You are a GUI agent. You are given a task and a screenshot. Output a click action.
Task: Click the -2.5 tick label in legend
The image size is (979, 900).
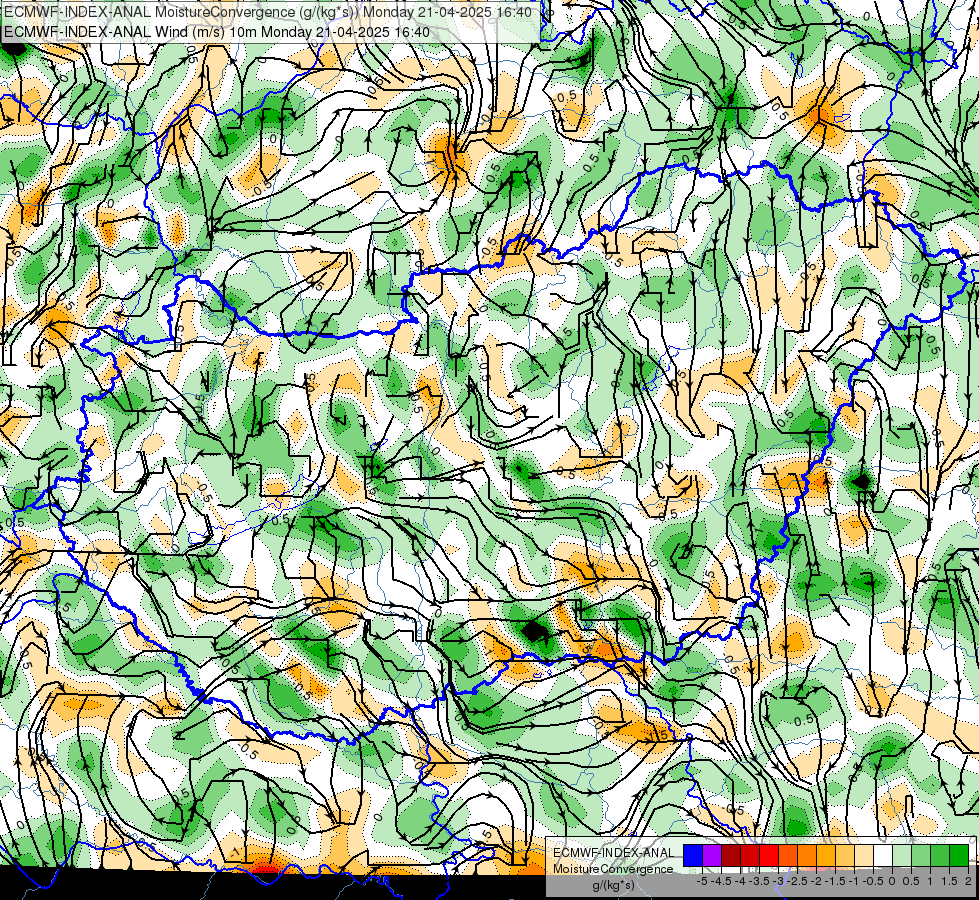(x=796, y=881)
